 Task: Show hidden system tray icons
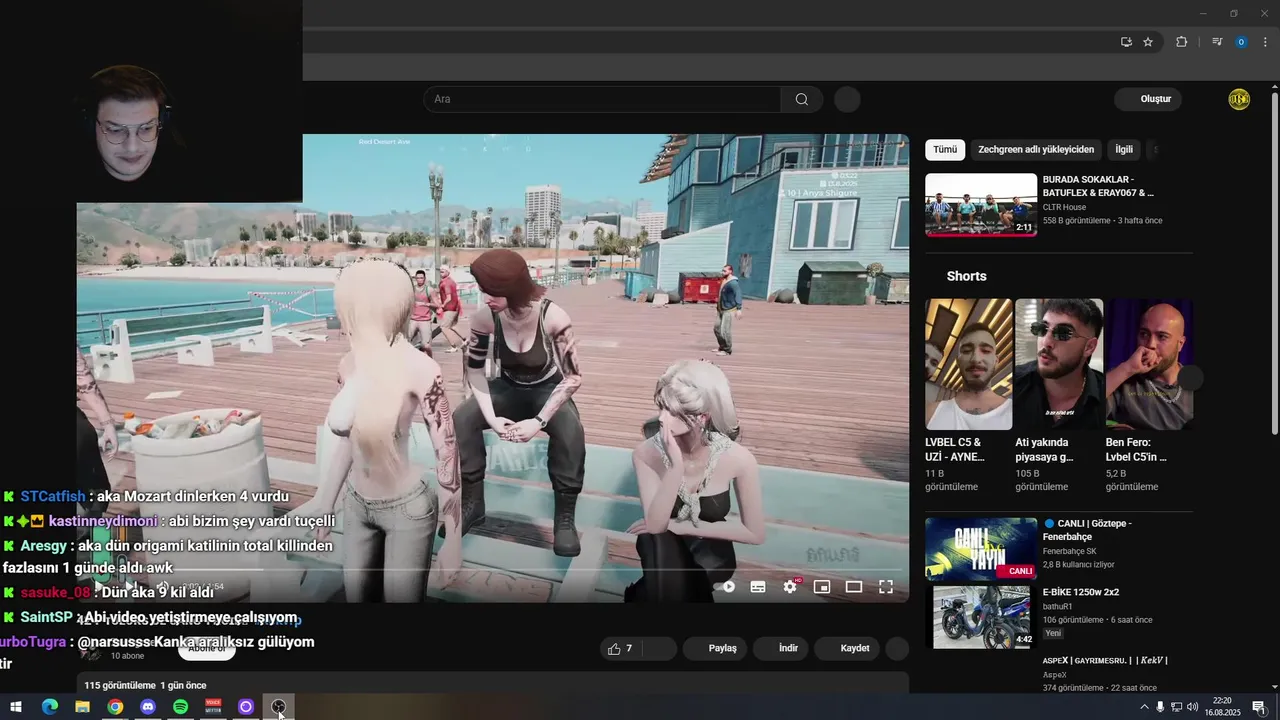coord(1144,707)
